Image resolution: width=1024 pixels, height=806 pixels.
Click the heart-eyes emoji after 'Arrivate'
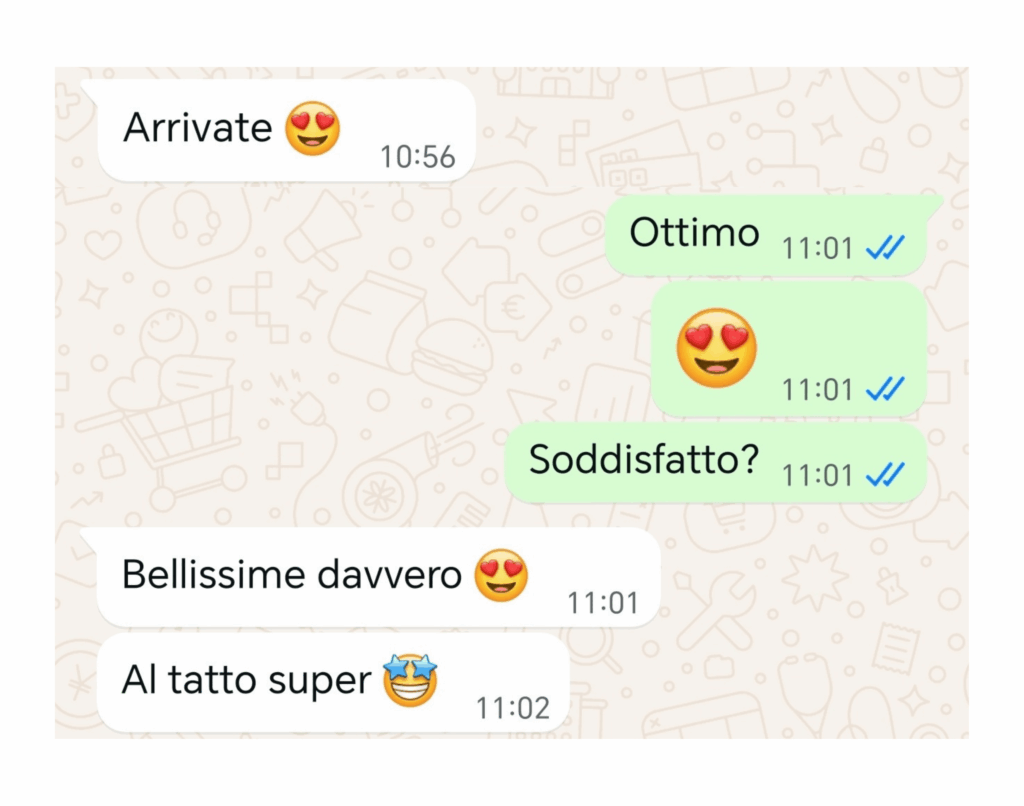tap(313, 128)
